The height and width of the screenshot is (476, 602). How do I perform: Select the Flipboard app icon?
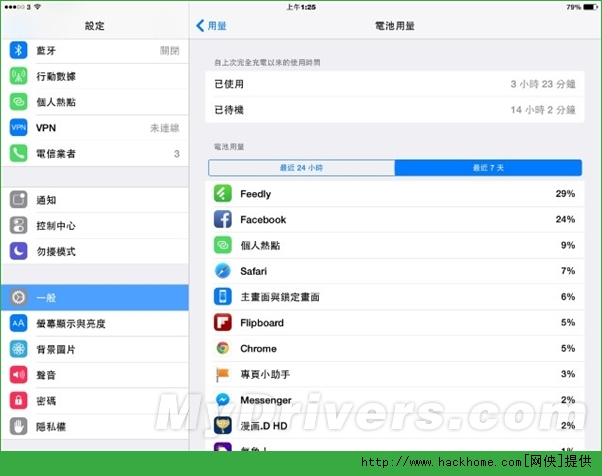click(x=223, y=322)
